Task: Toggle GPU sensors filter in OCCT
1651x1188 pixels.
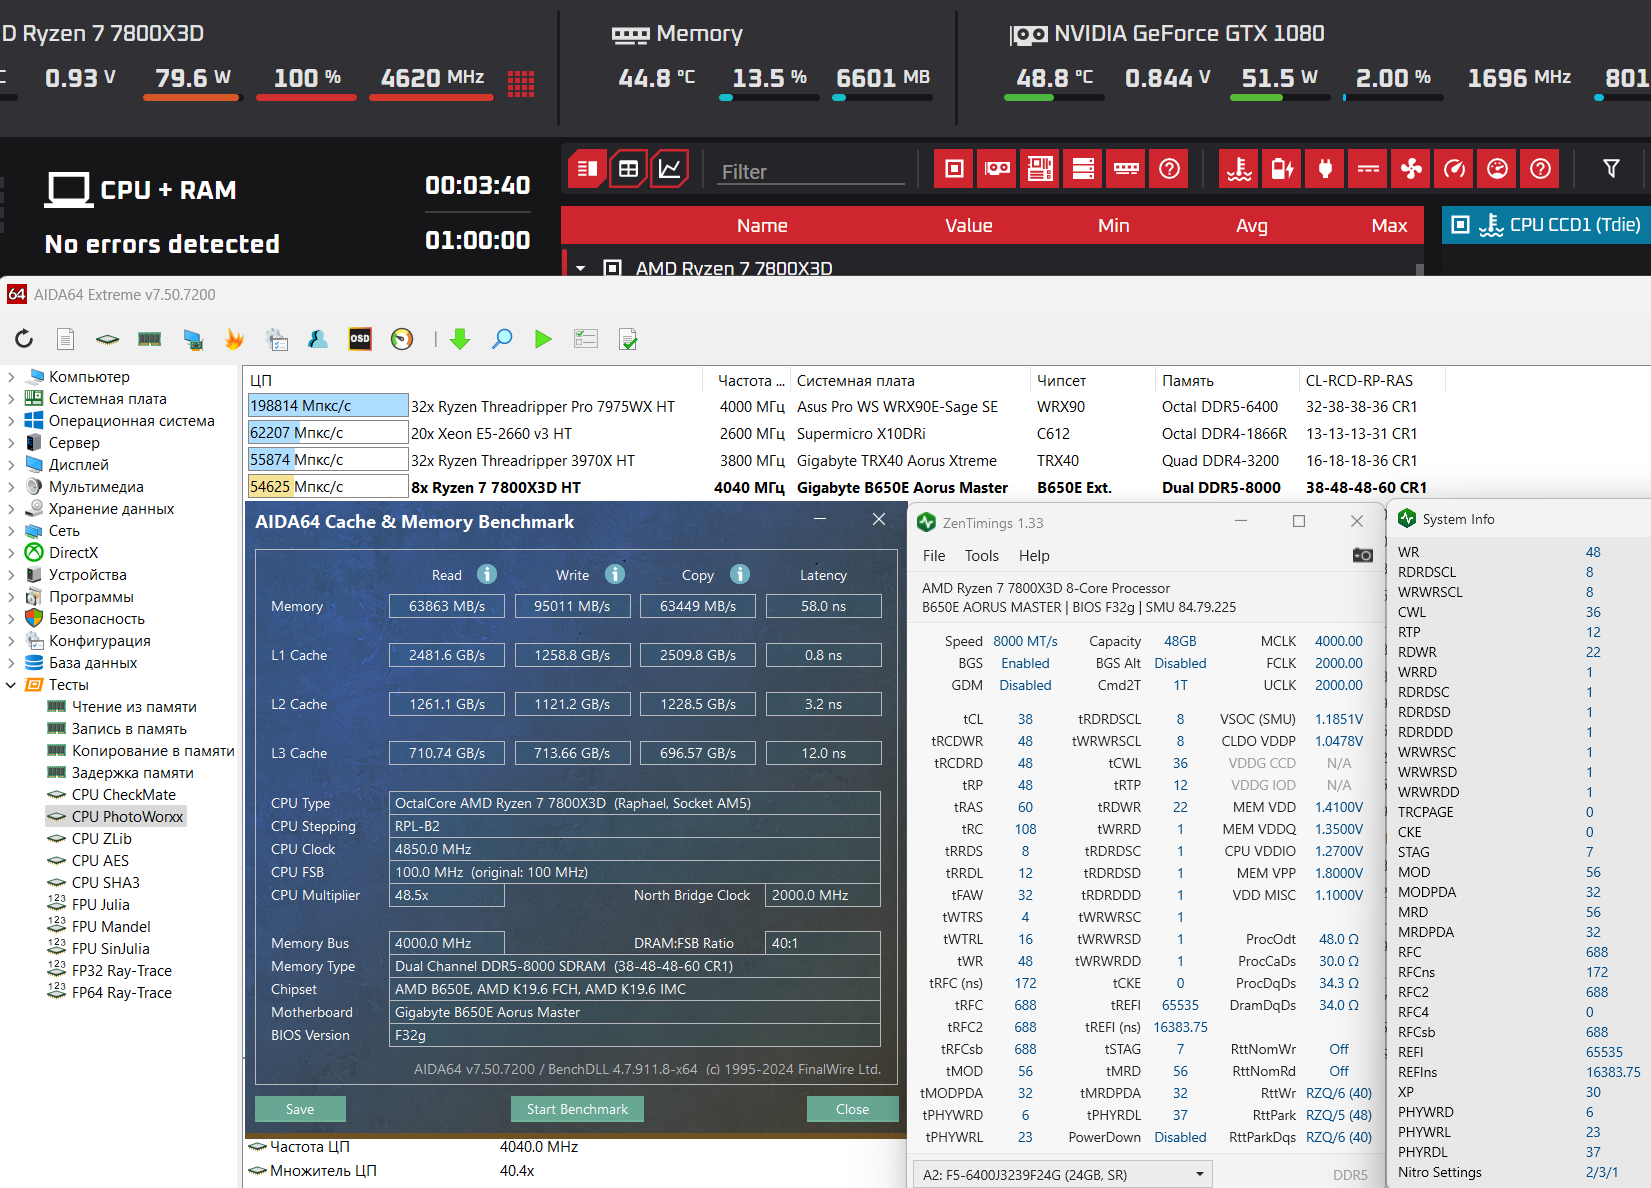Action: click(997, 168)
